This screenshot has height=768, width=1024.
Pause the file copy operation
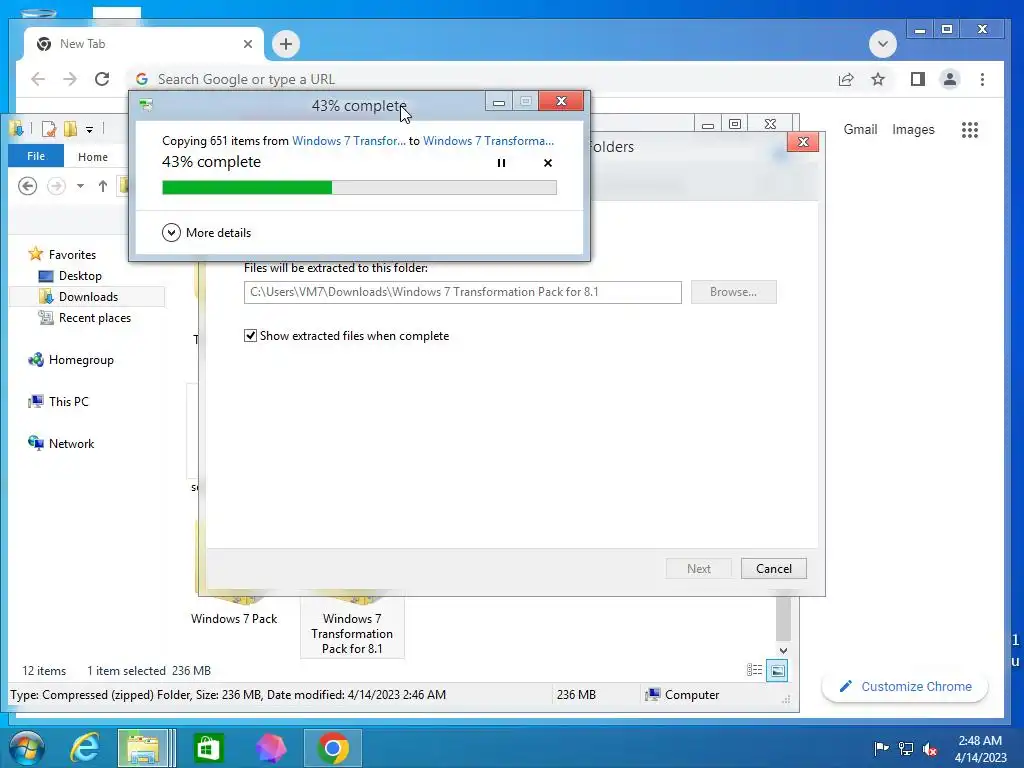click(x=501, y=163)
